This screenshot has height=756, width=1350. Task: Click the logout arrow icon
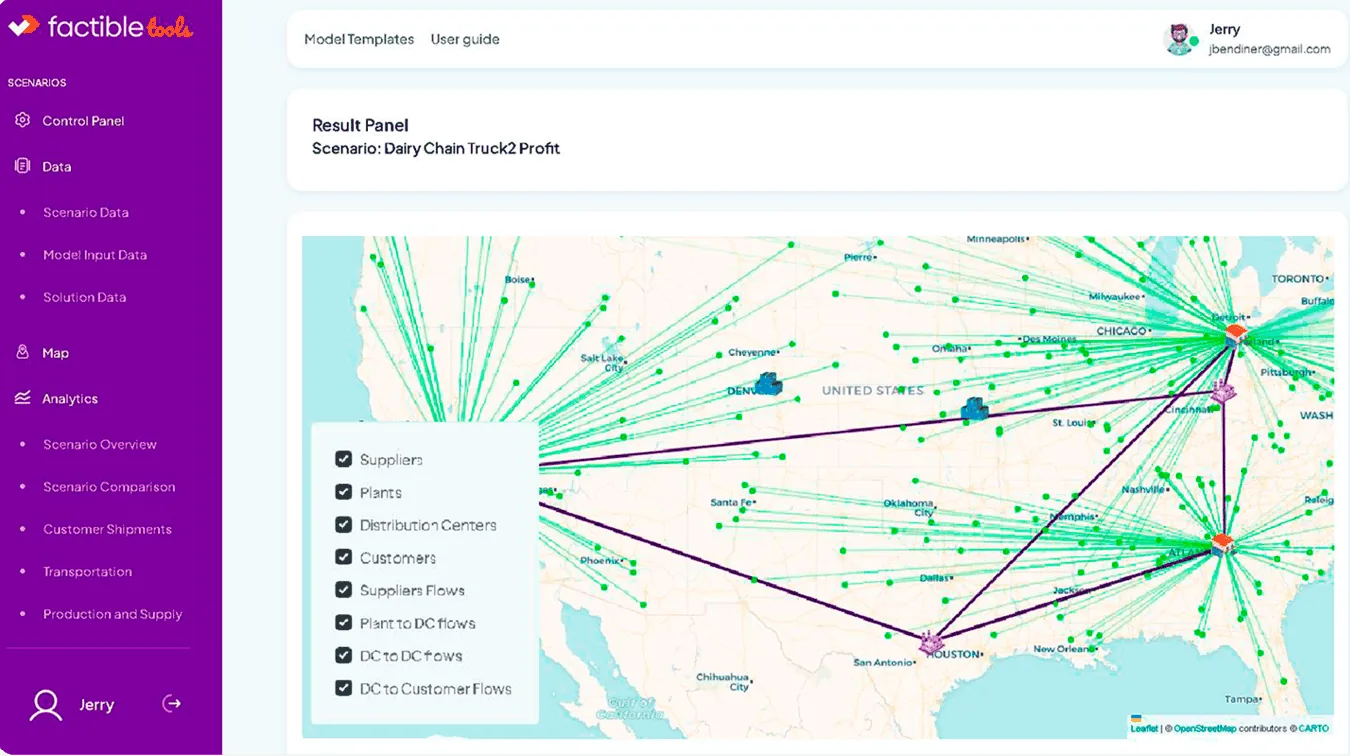tap(172, 704)
